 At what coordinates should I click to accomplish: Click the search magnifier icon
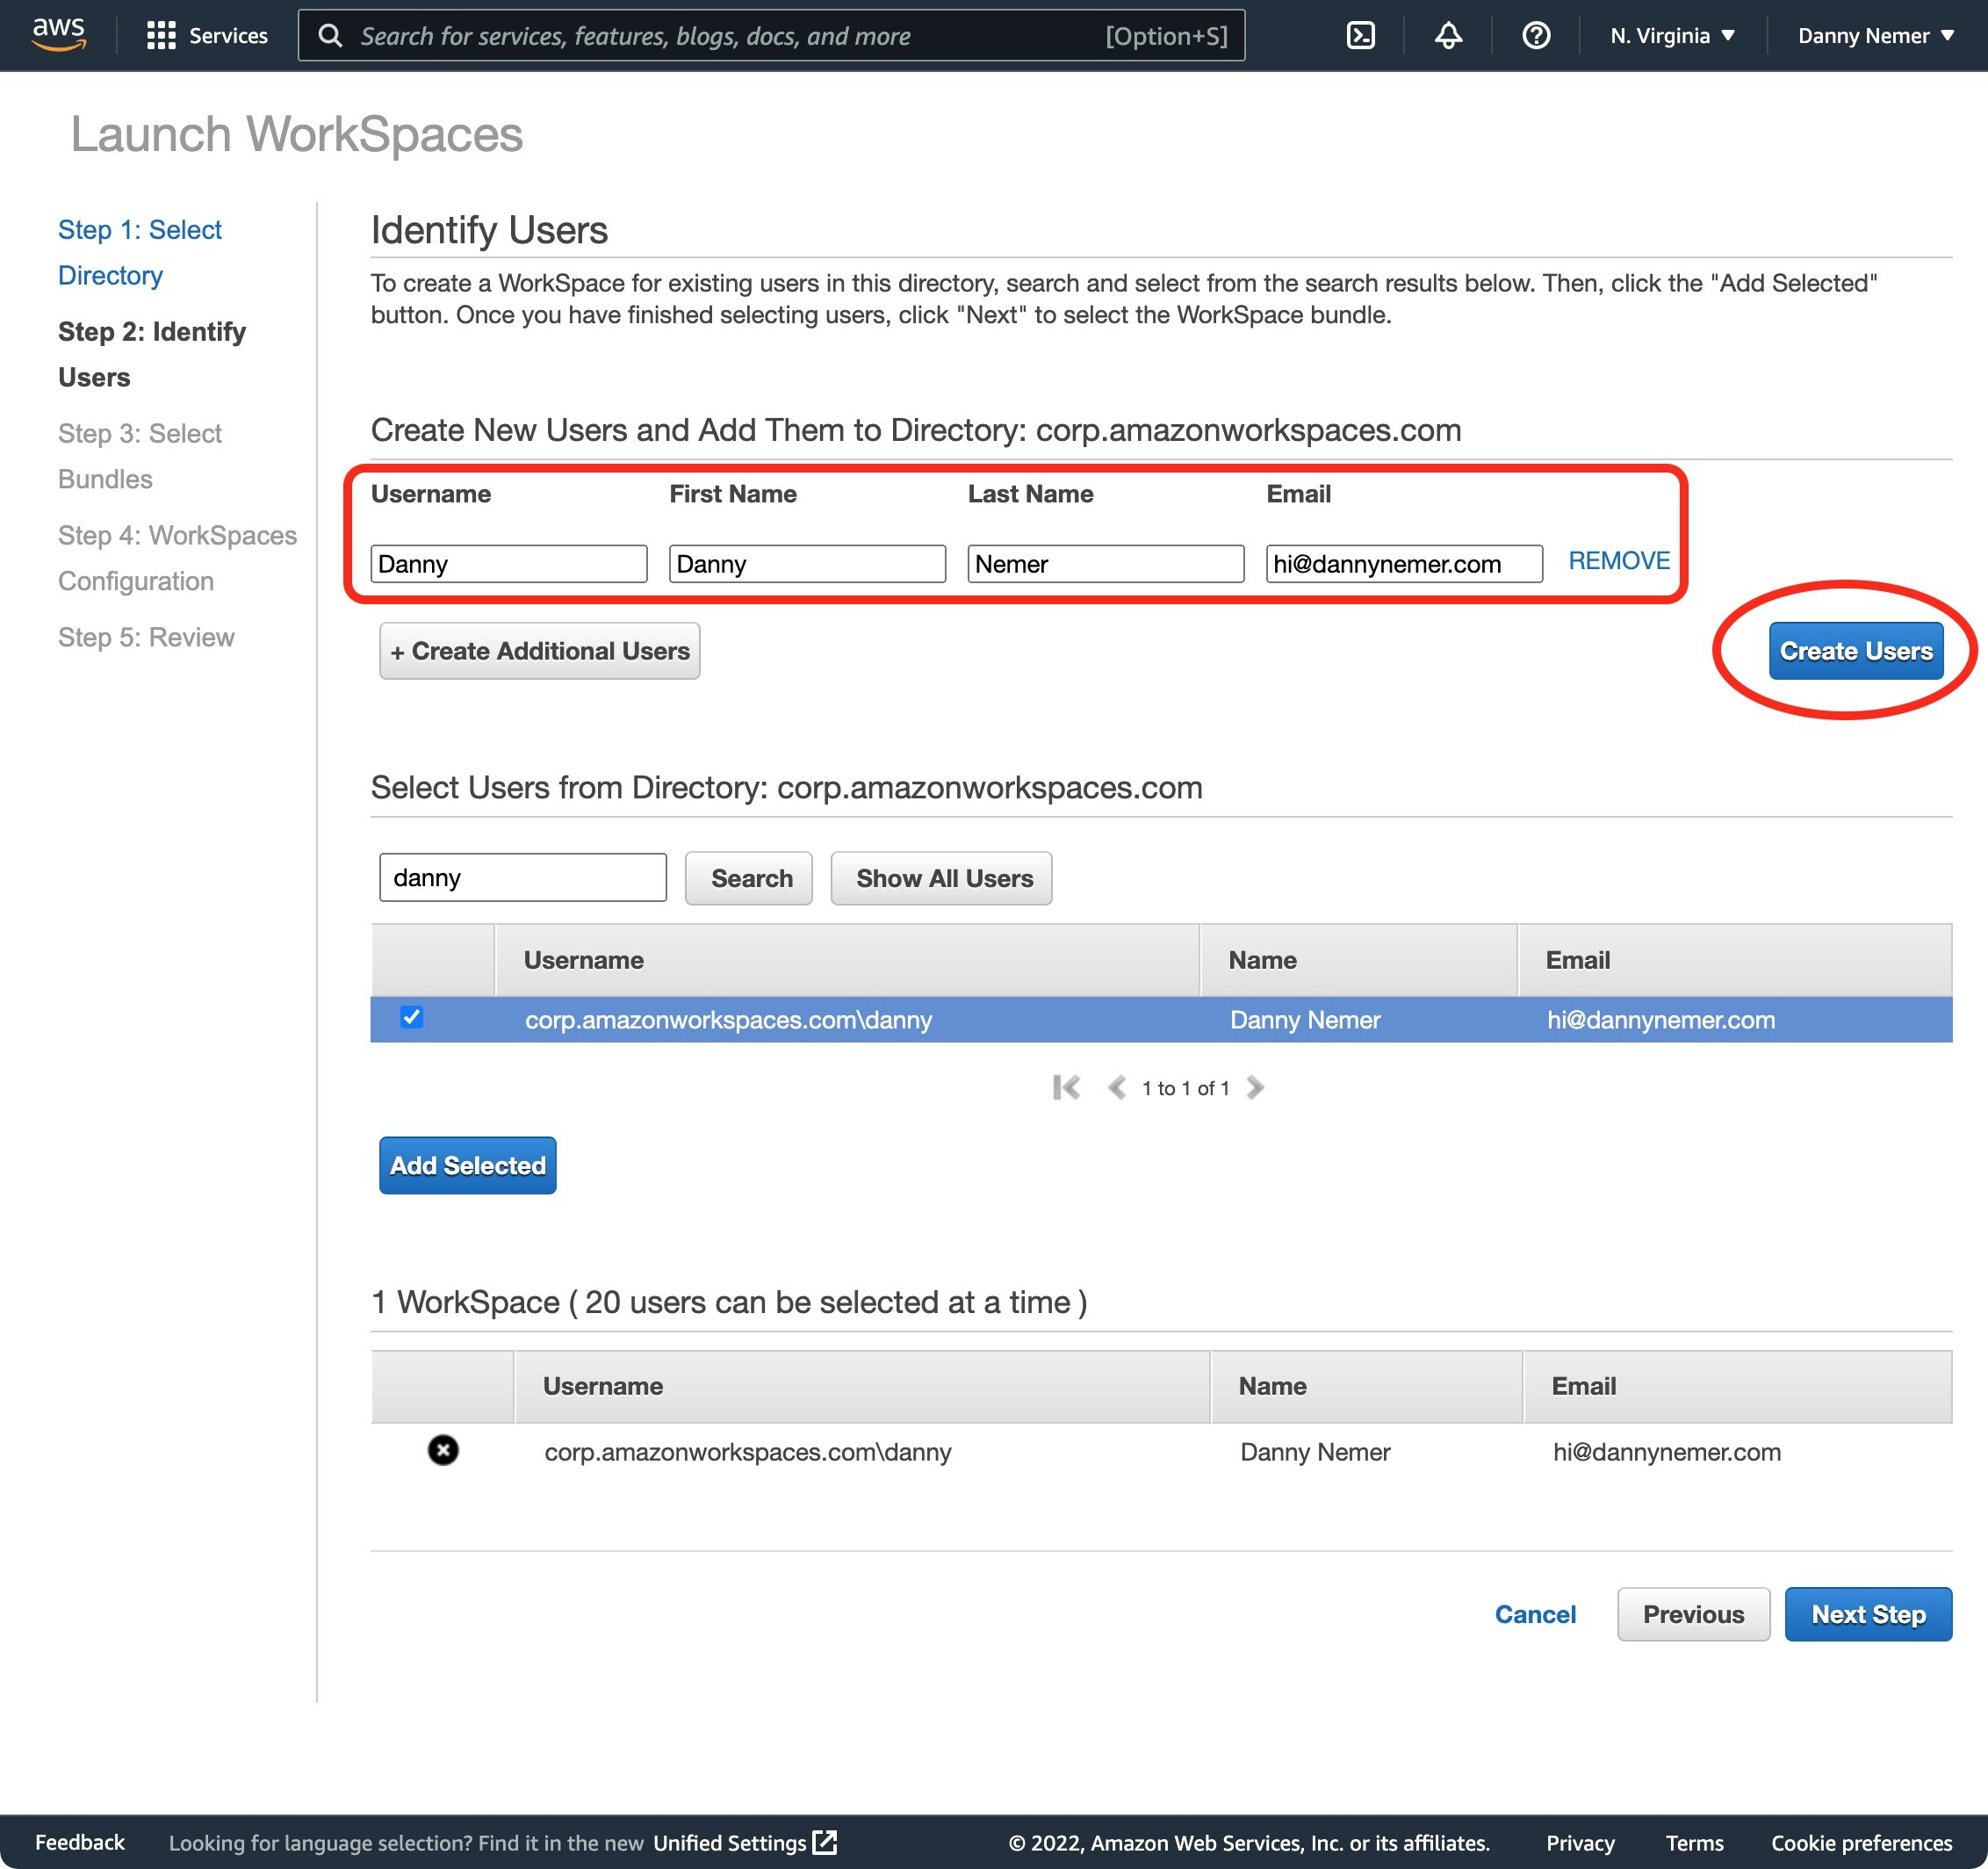(330, 36)
